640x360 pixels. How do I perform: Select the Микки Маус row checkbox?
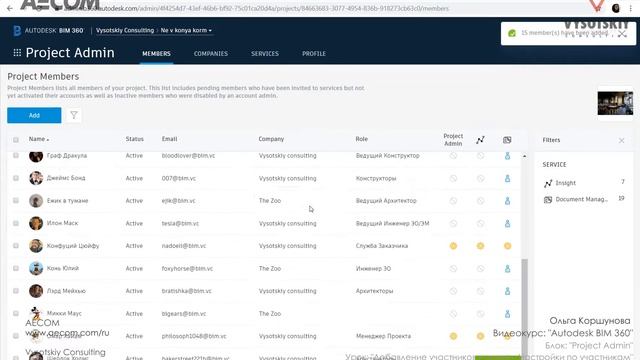16,313
